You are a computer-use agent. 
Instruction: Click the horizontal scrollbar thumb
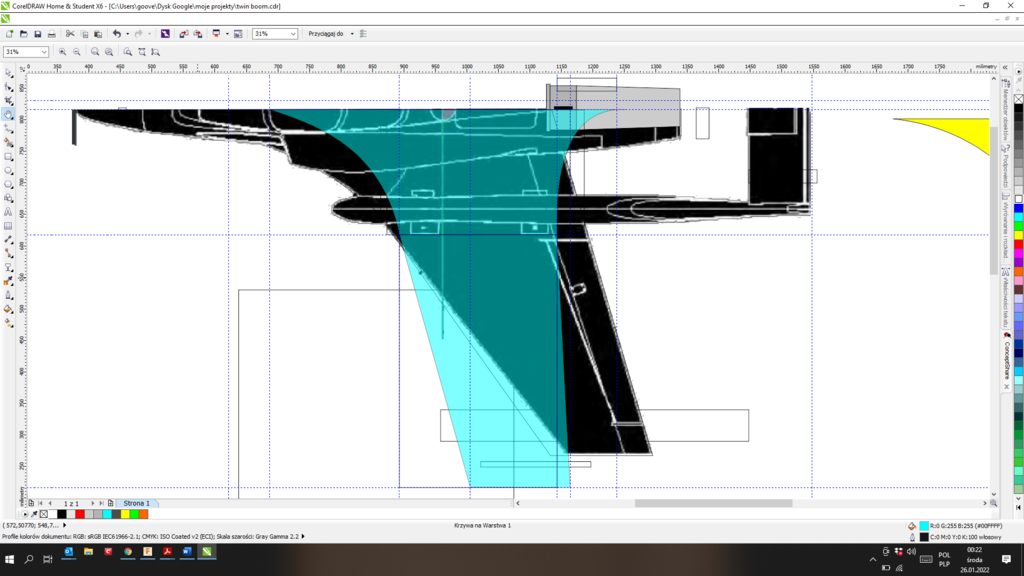pos(713,503)
